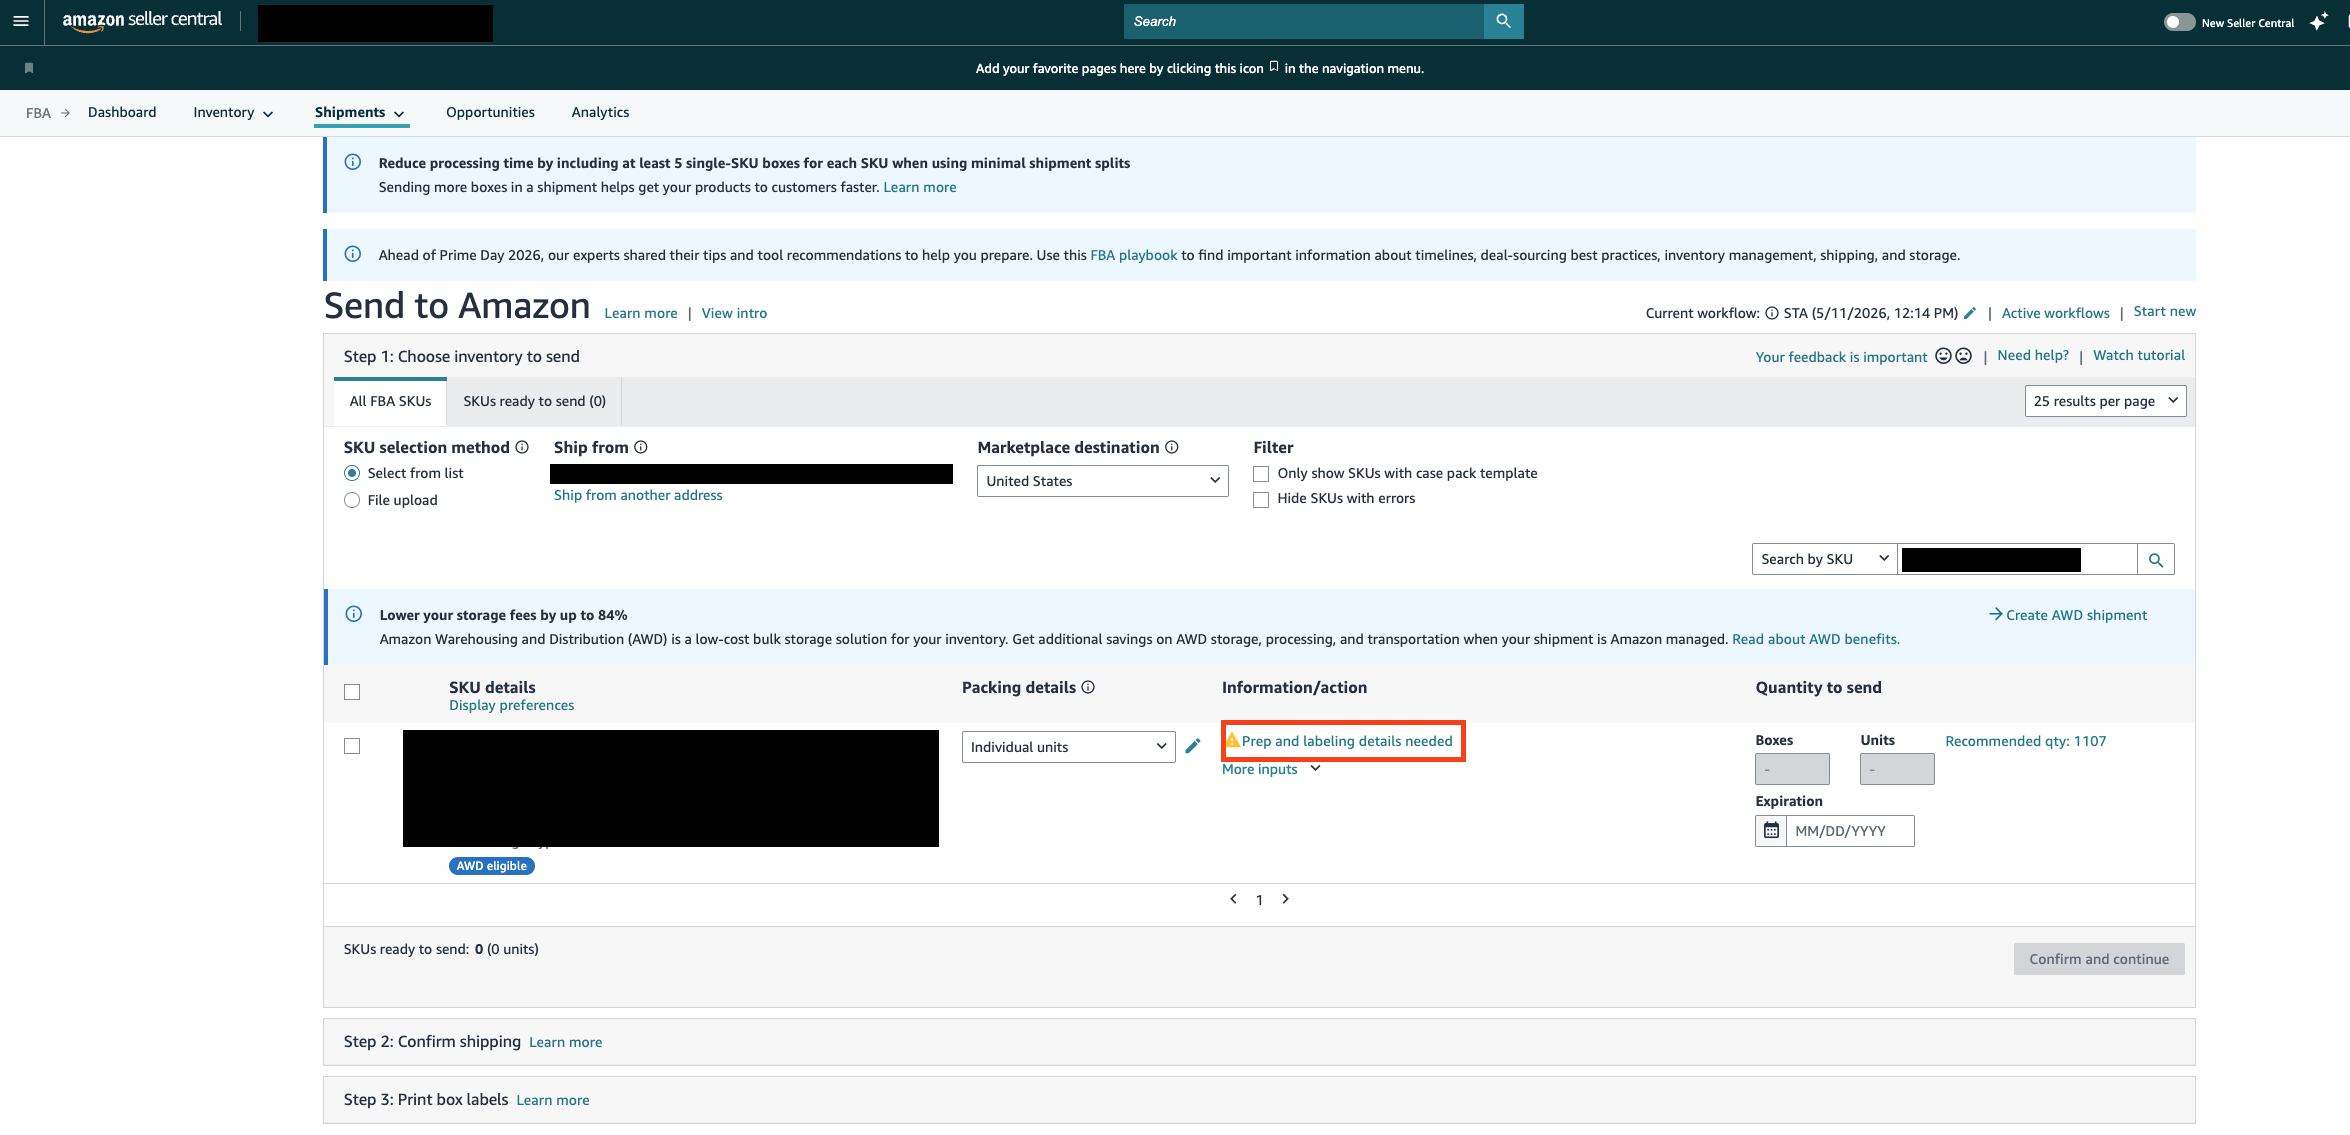Click the sad face feedback icon

1963,356
